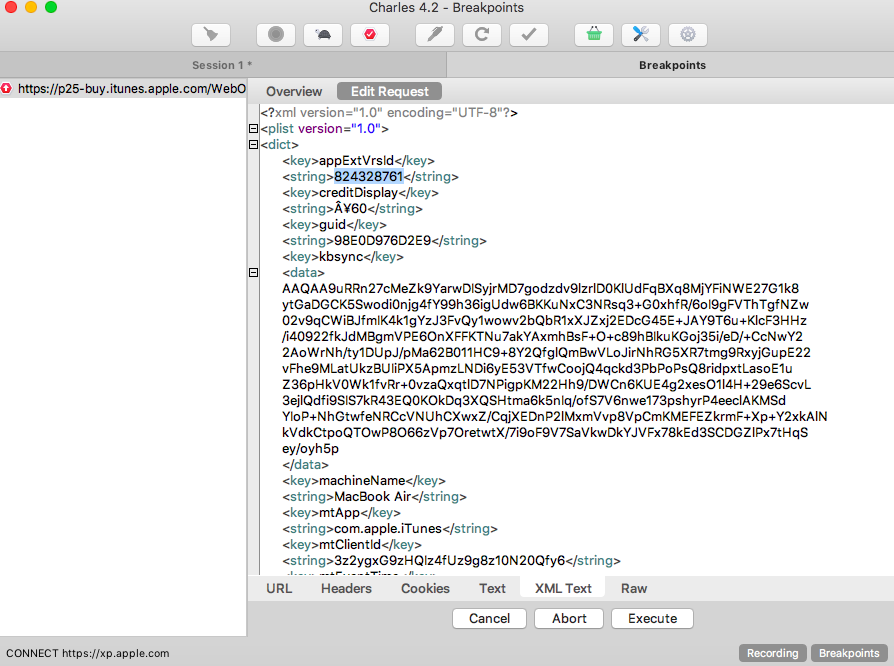Click the Repeat request circular arrow icon

482,35
